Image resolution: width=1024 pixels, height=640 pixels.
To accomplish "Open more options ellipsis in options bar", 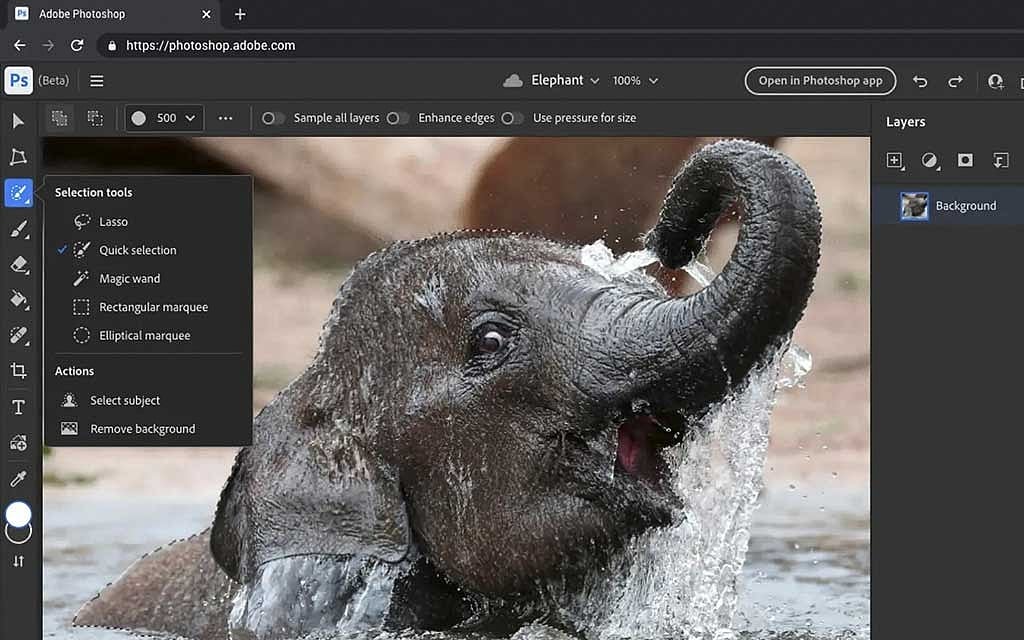I will [x=225, y=118].
